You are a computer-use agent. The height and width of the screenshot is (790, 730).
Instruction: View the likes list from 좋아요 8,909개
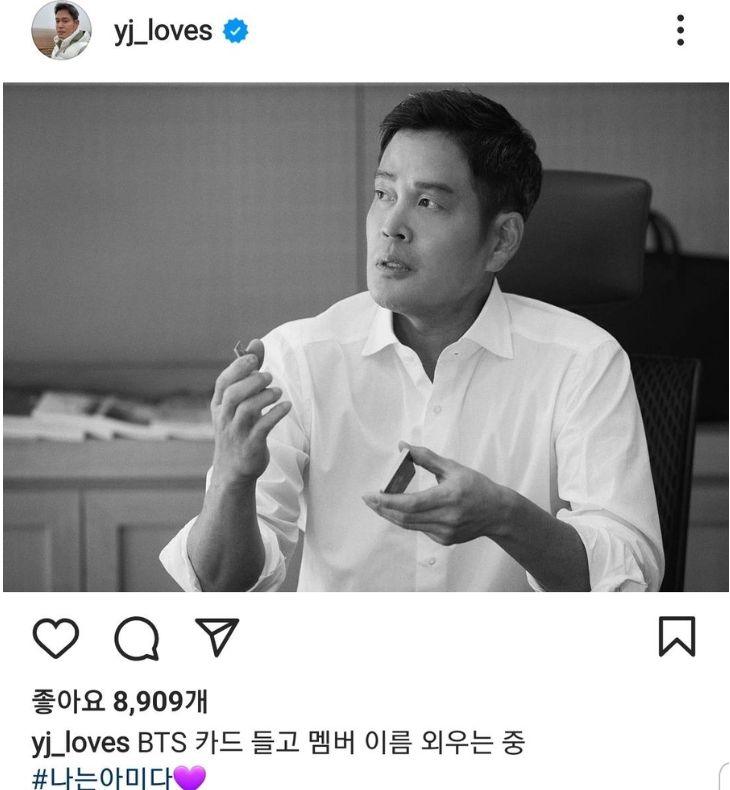[119, 701]
